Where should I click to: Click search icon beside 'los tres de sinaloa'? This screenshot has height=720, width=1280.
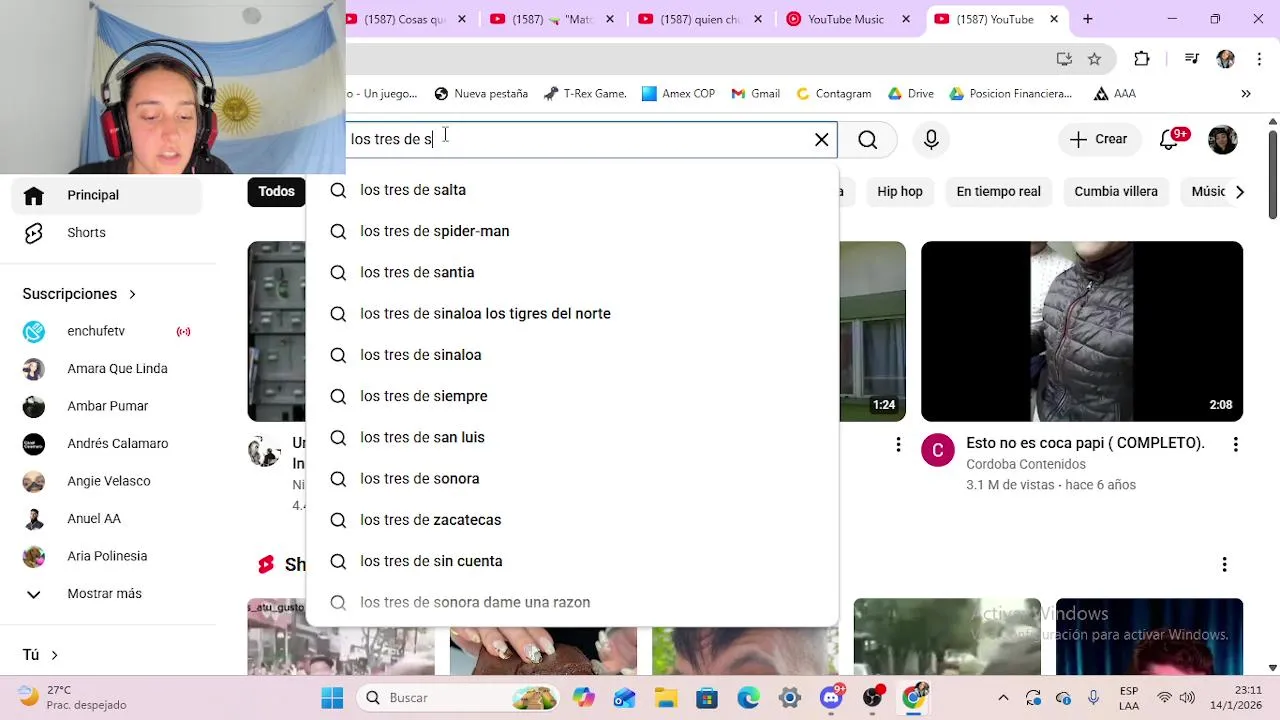[x=338, y=355]
